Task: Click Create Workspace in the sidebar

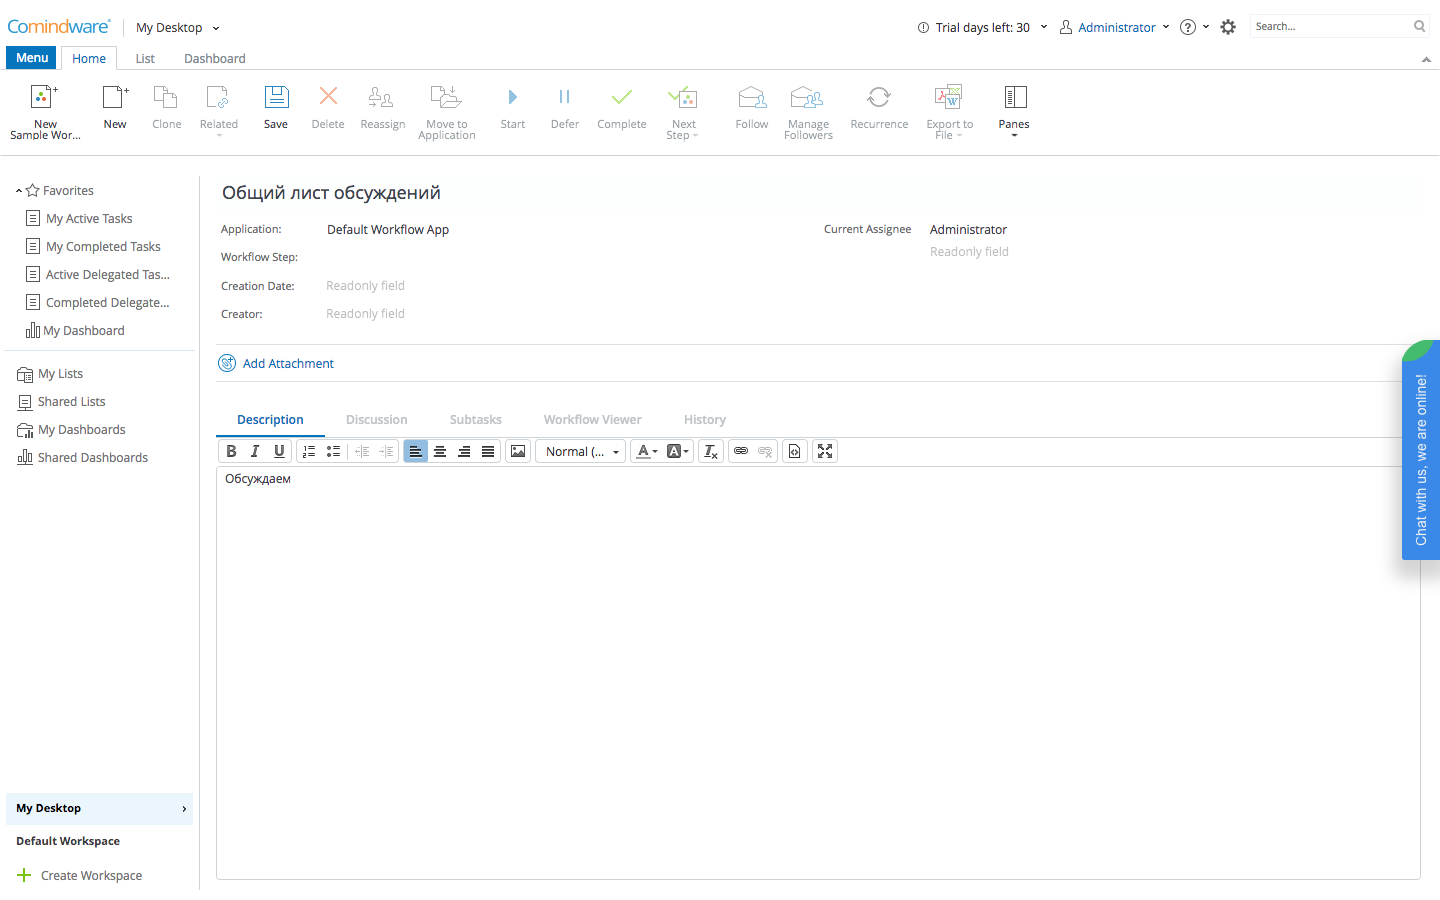Action: coord(91,875)
